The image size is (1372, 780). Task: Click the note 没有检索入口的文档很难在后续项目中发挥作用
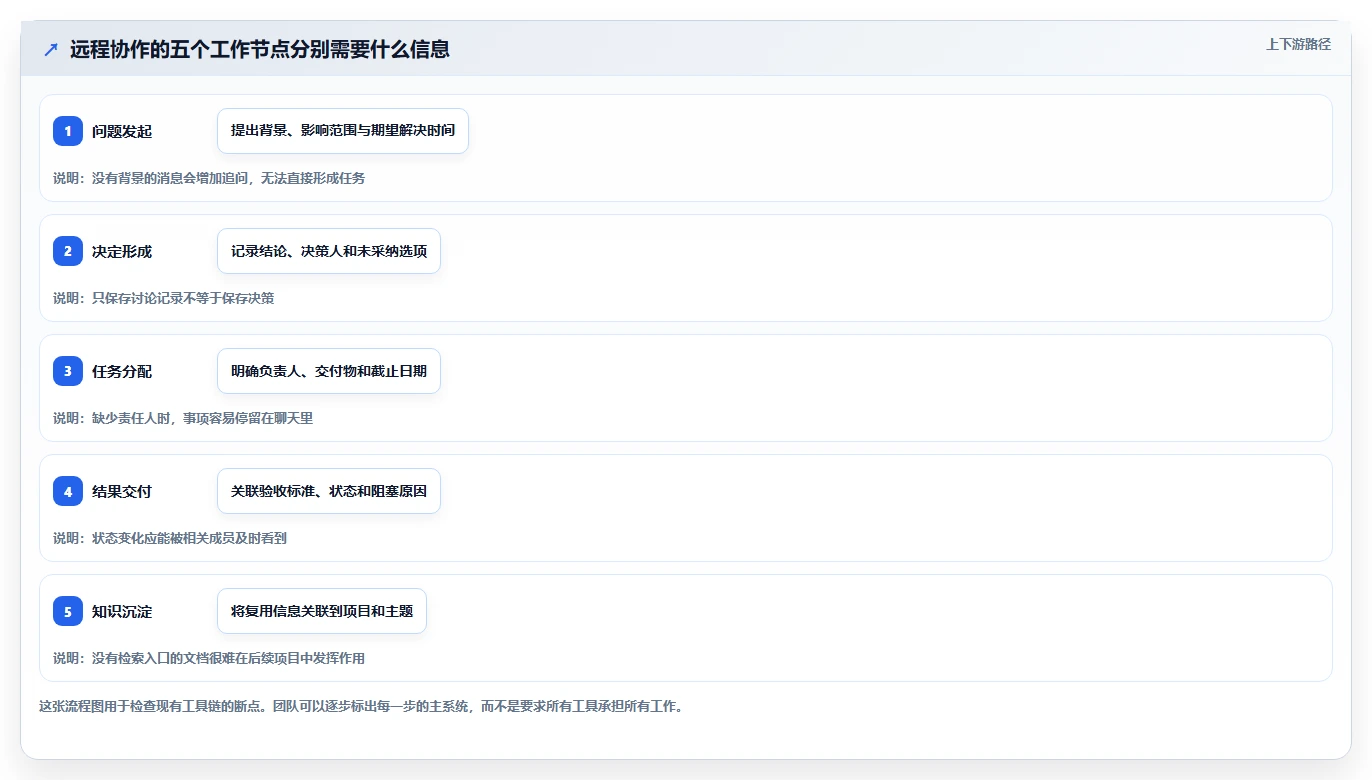coord(228,658)
